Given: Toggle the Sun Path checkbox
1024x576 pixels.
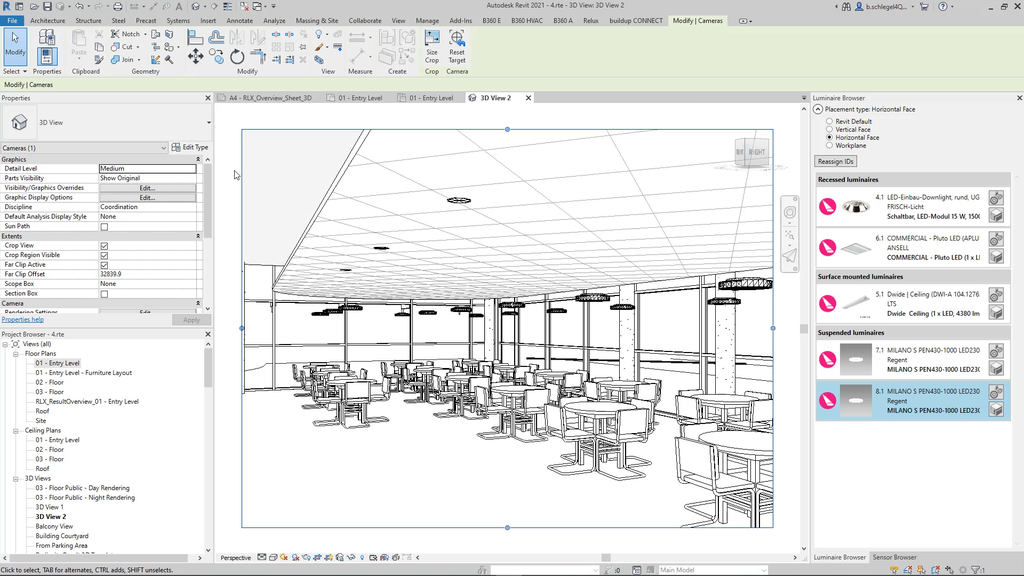Looking at the screenshot, I should [x=104, y=227].
